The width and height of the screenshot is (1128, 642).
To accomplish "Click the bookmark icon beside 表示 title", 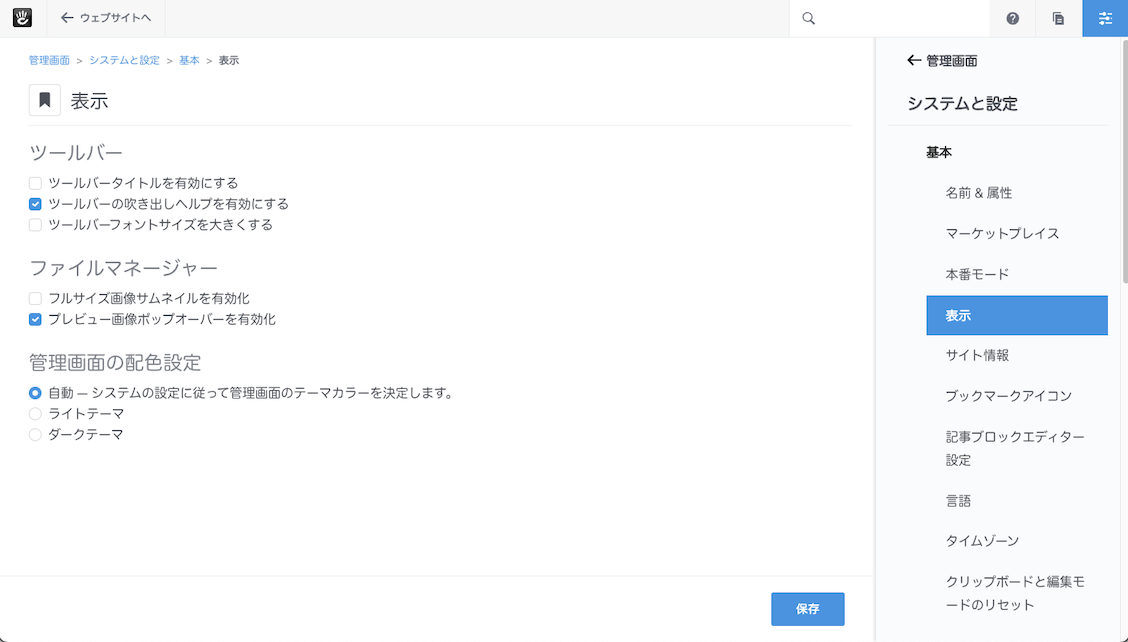I will pos(45,100).
